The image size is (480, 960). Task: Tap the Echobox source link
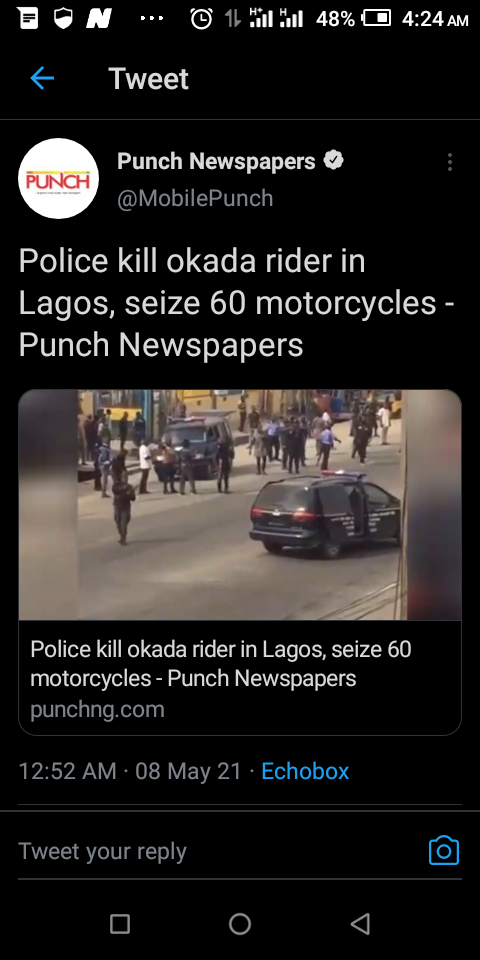[305, 771]
